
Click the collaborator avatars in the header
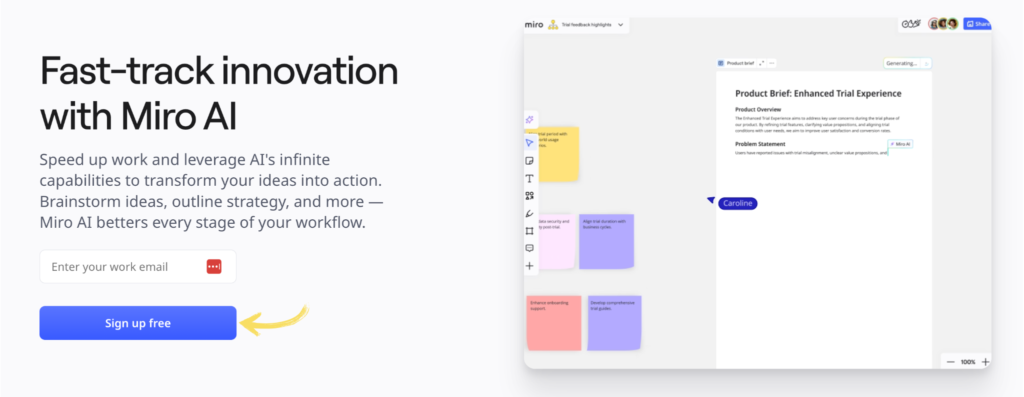tap(943, 24)
